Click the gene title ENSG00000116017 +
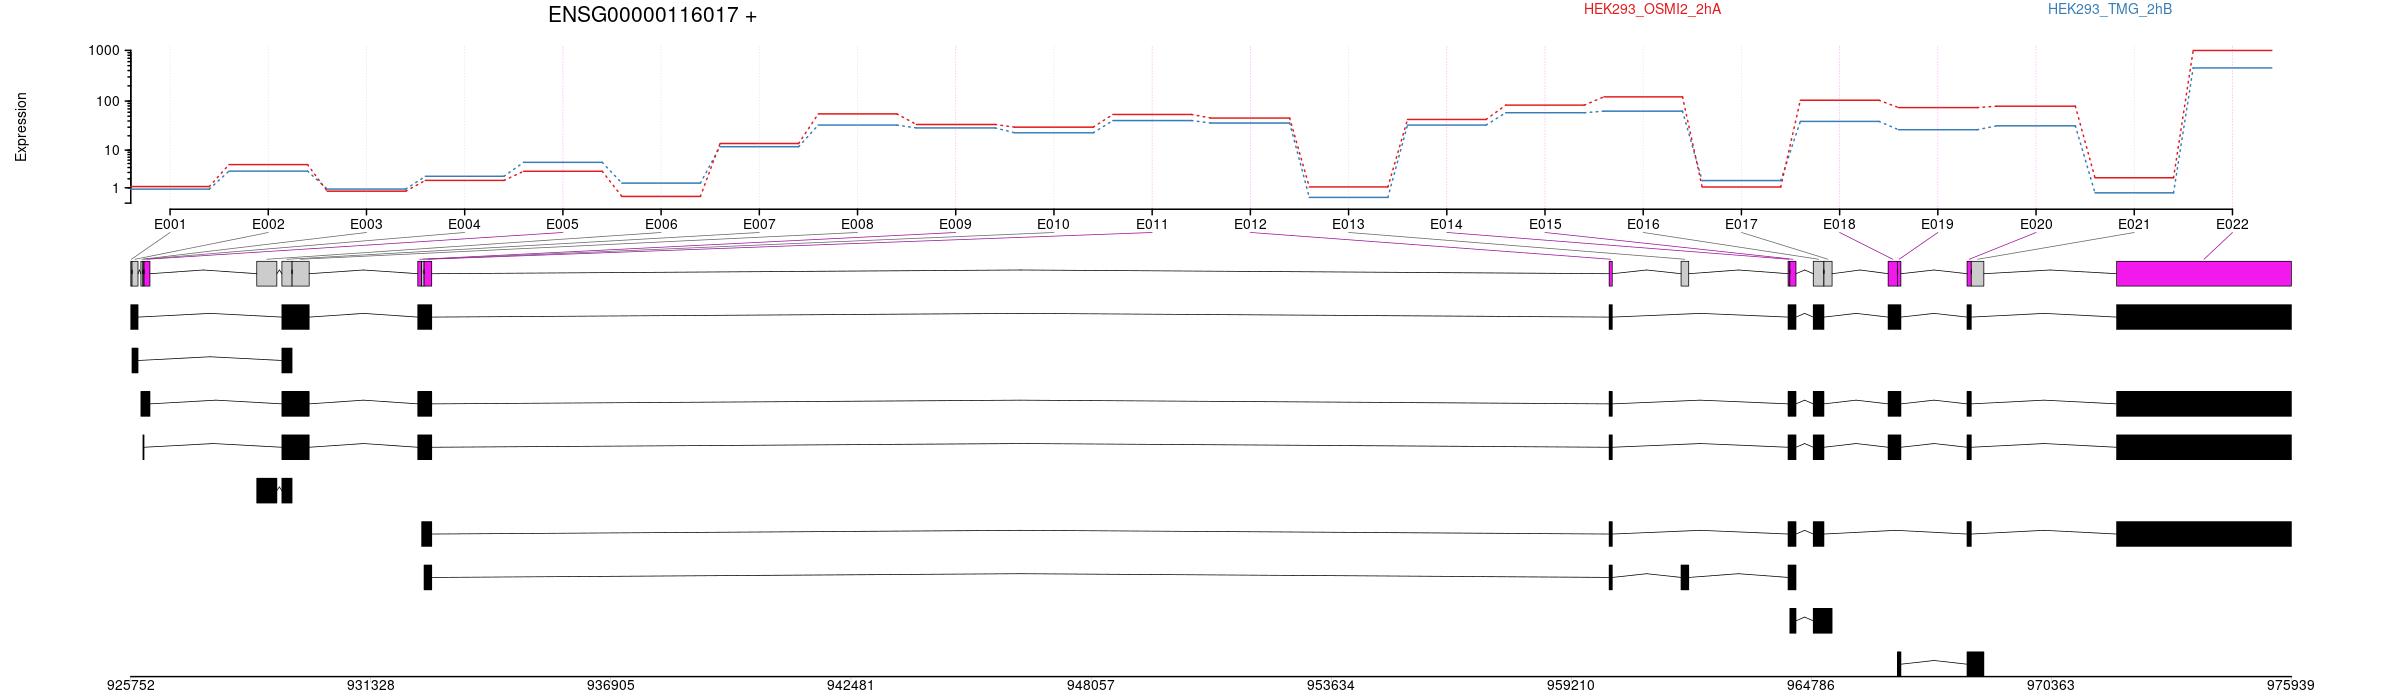 tap(652, 15)
